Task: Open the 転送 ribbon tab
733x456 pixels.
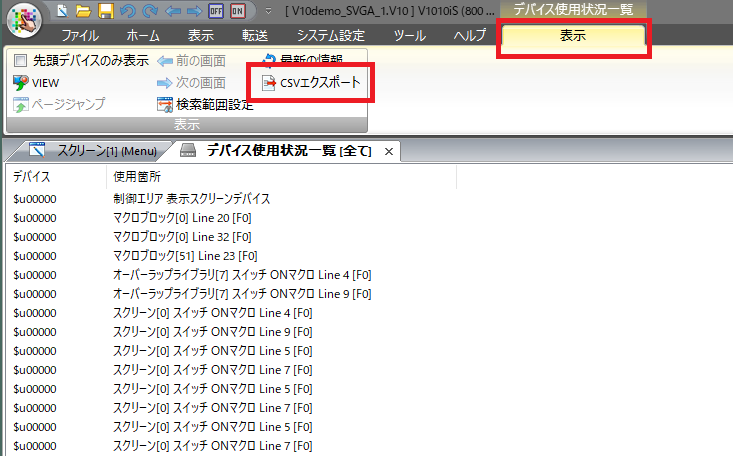Action: tap(255, 36)
